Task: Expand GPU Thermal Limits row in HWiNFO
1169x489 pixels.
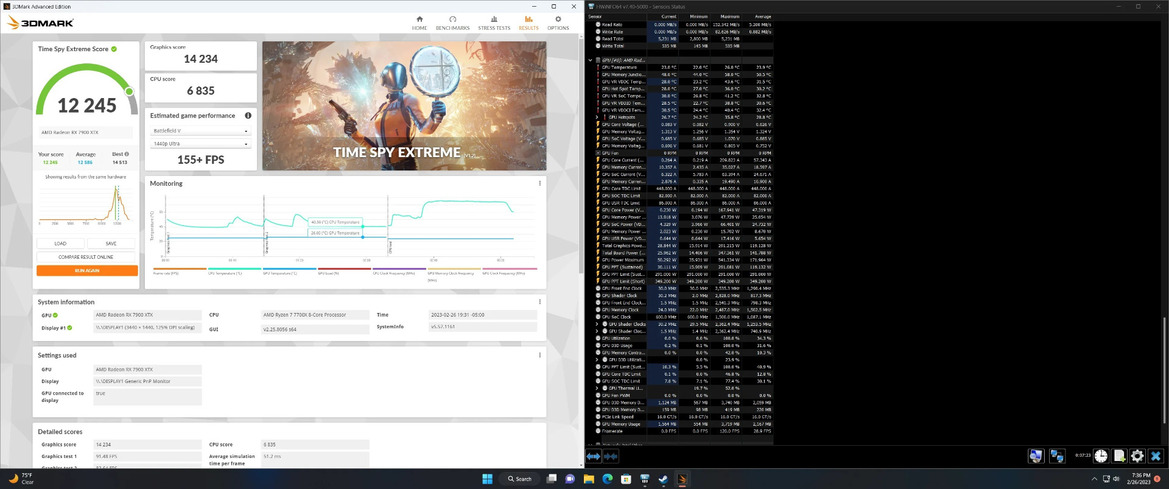Action: coord(596,388)
